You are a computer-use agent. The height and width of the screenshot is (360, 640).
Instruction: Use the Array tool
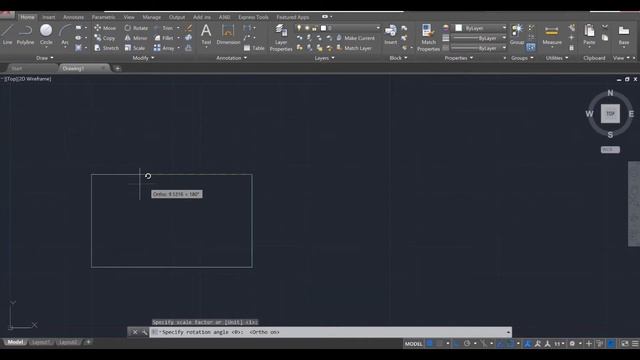pos(164,48)
